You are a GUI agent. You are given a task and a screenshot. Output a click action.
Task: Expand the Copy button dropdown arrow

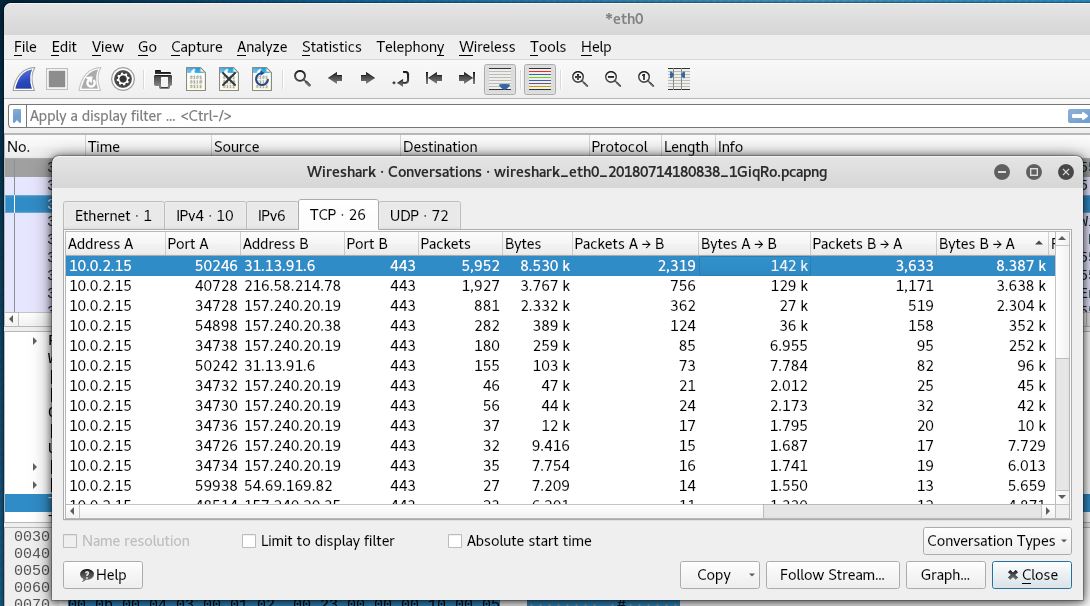point(752,575)
